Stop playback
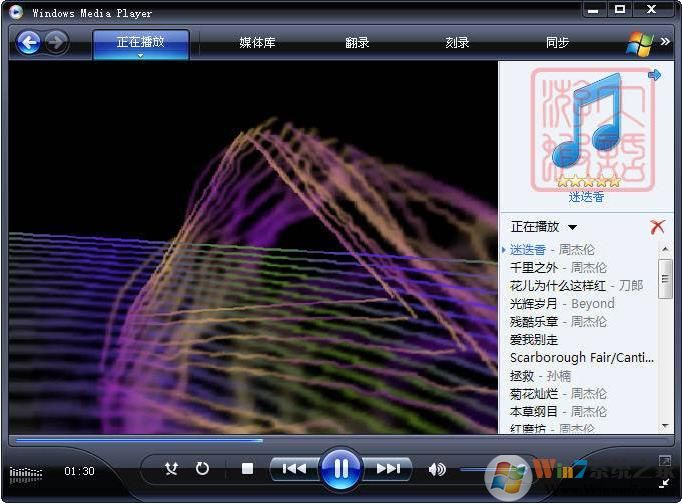 pyautogui.click(x=247, y=469)
